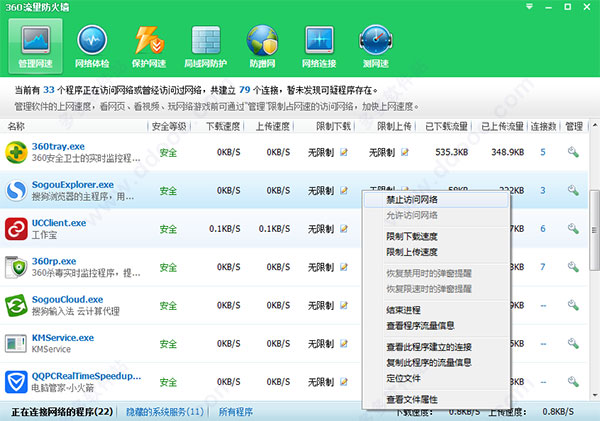Open the SogouCloud.exe program name link
The width and height of the screenshot is (600, 421).
click(67, 299)
